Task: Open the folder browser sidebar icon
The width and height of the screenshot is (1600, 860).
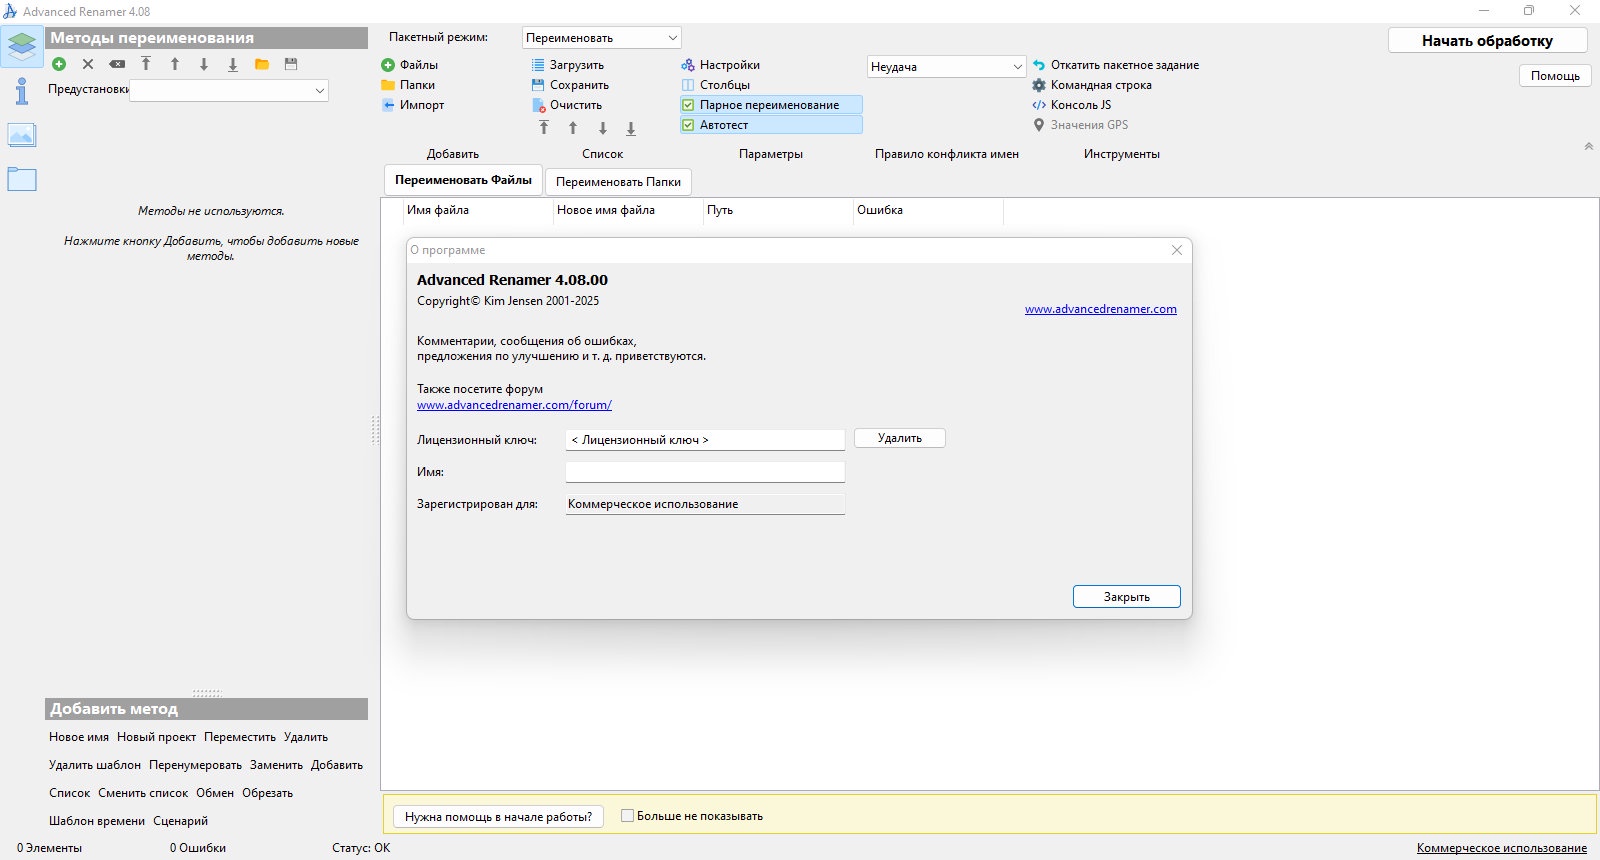Action: click(x=22, y=180)
